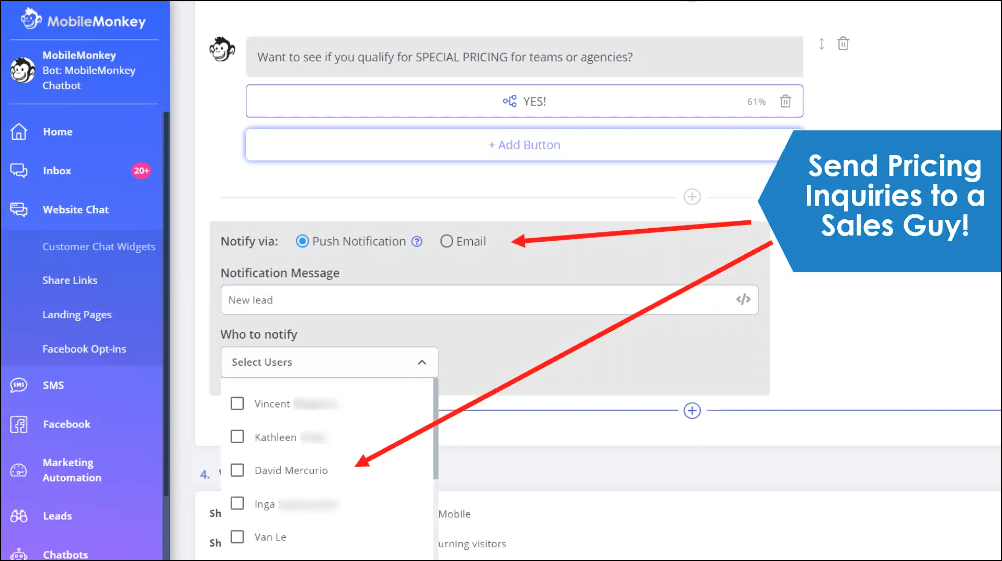1002x561 pixels.
Task: Check the box for Vincent
Action: click(x=237, y=403)
